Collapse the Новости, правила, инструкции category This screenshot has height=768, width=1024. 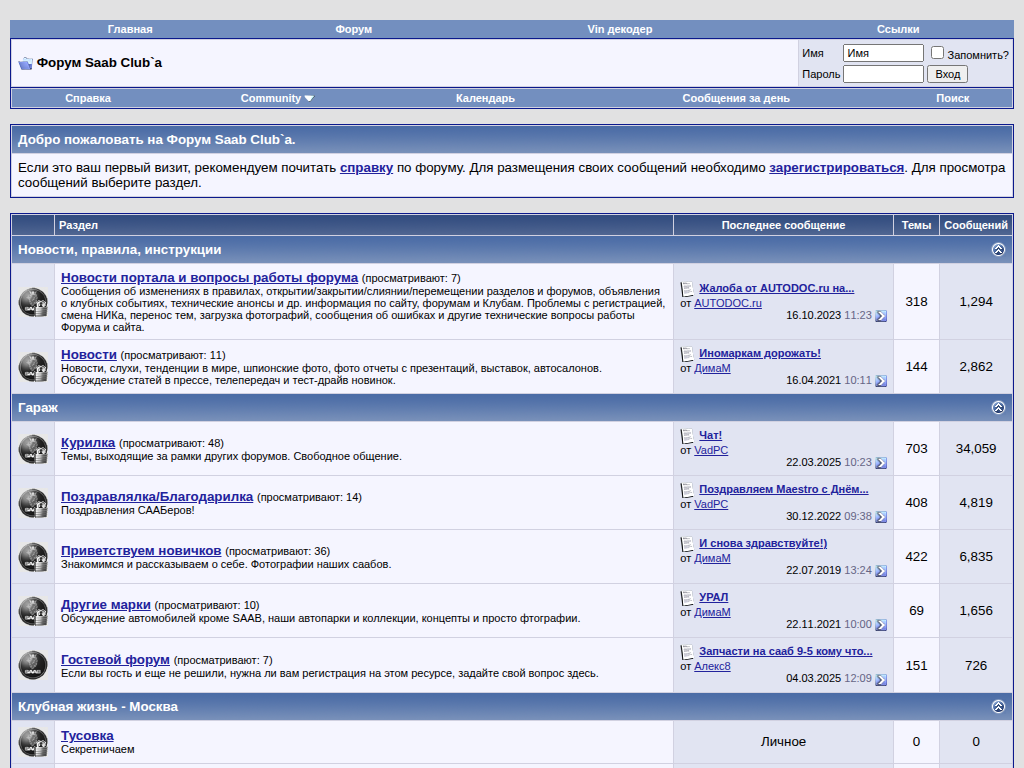[998, 250]
